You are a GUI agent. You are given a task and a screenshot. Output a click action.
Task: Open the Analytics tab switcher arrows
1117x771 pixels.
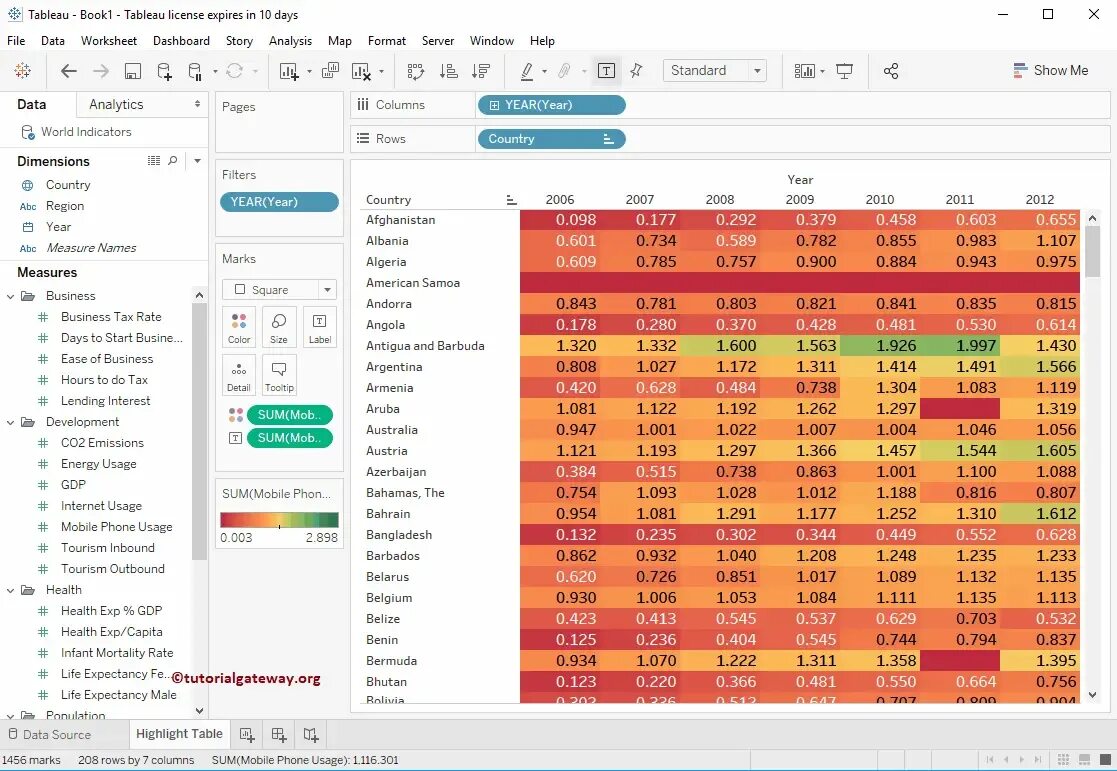(197, 104)
